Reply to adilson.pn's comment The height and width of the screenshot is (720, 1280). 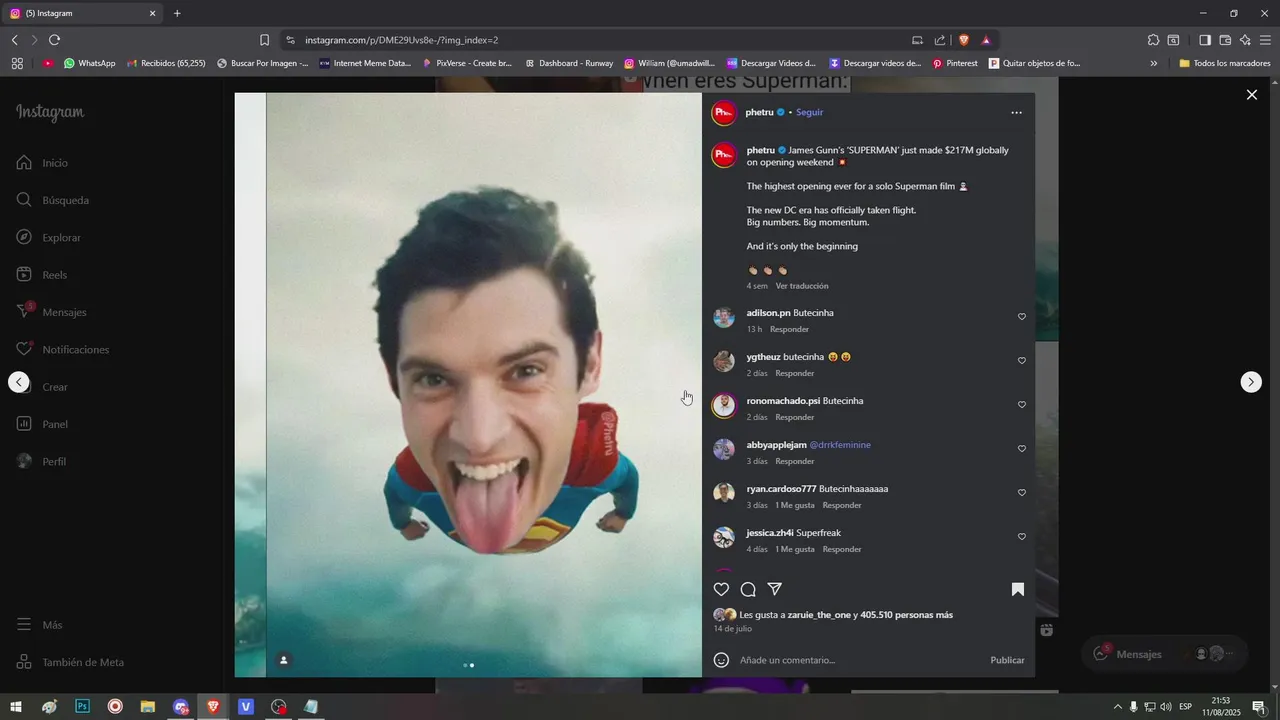click(789, 329)
